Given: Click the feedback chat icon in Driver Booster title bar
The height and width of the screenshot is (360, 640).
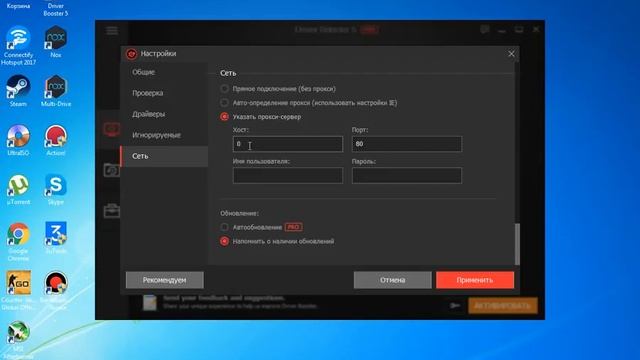Looking at the screenshot, I should 484,29.
